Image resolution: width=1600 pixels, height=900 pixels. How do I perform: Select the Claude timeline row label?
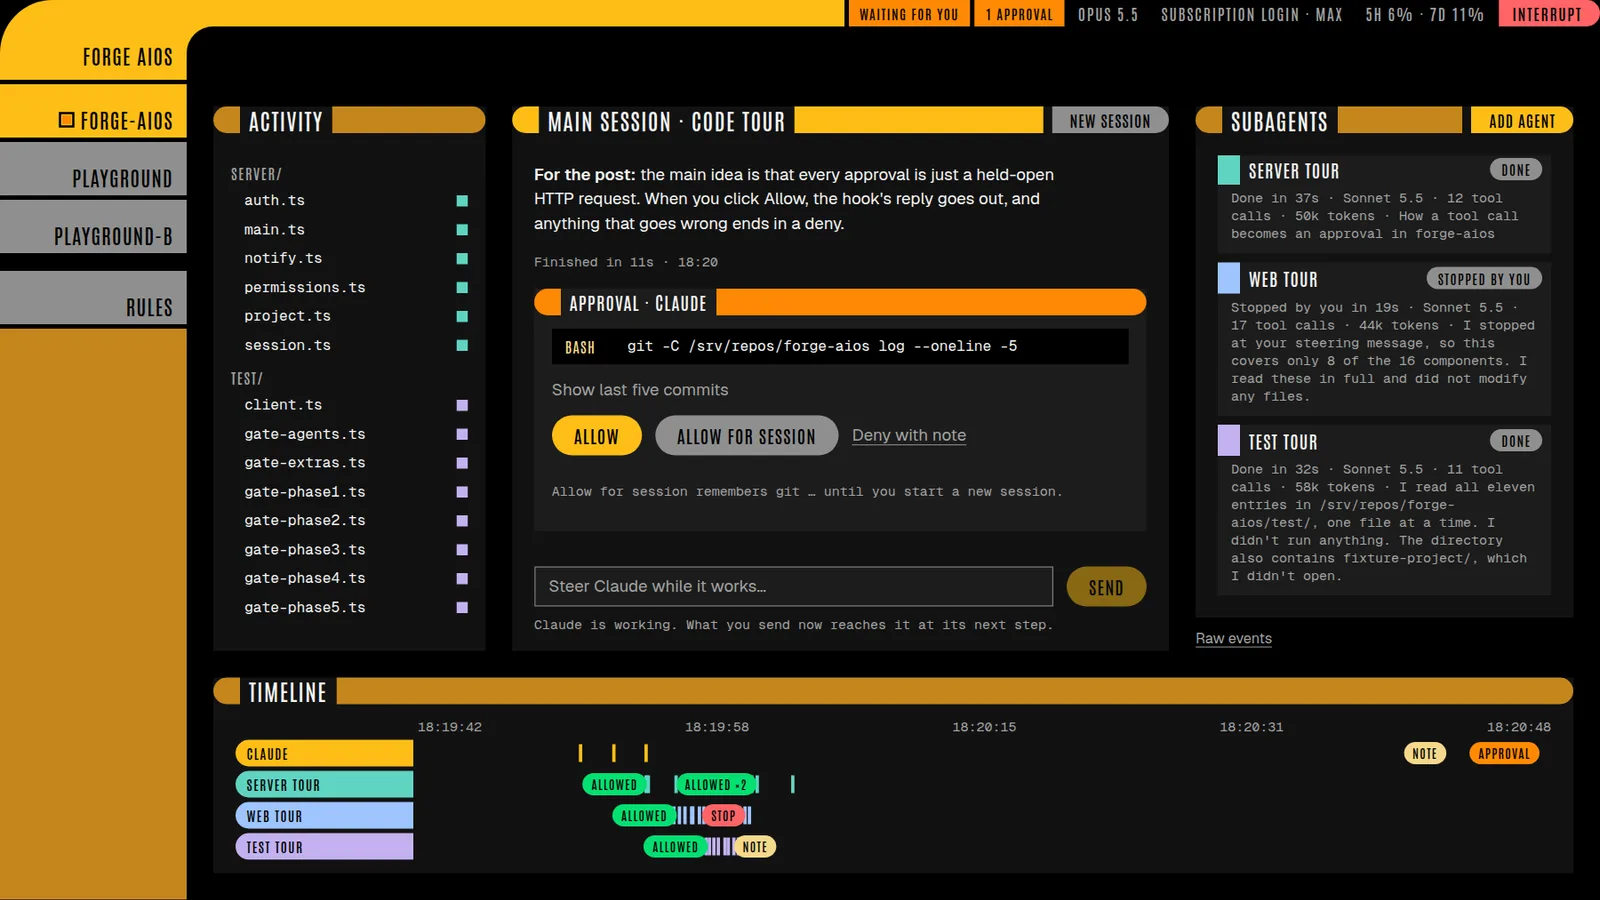[x=324, y=754]
